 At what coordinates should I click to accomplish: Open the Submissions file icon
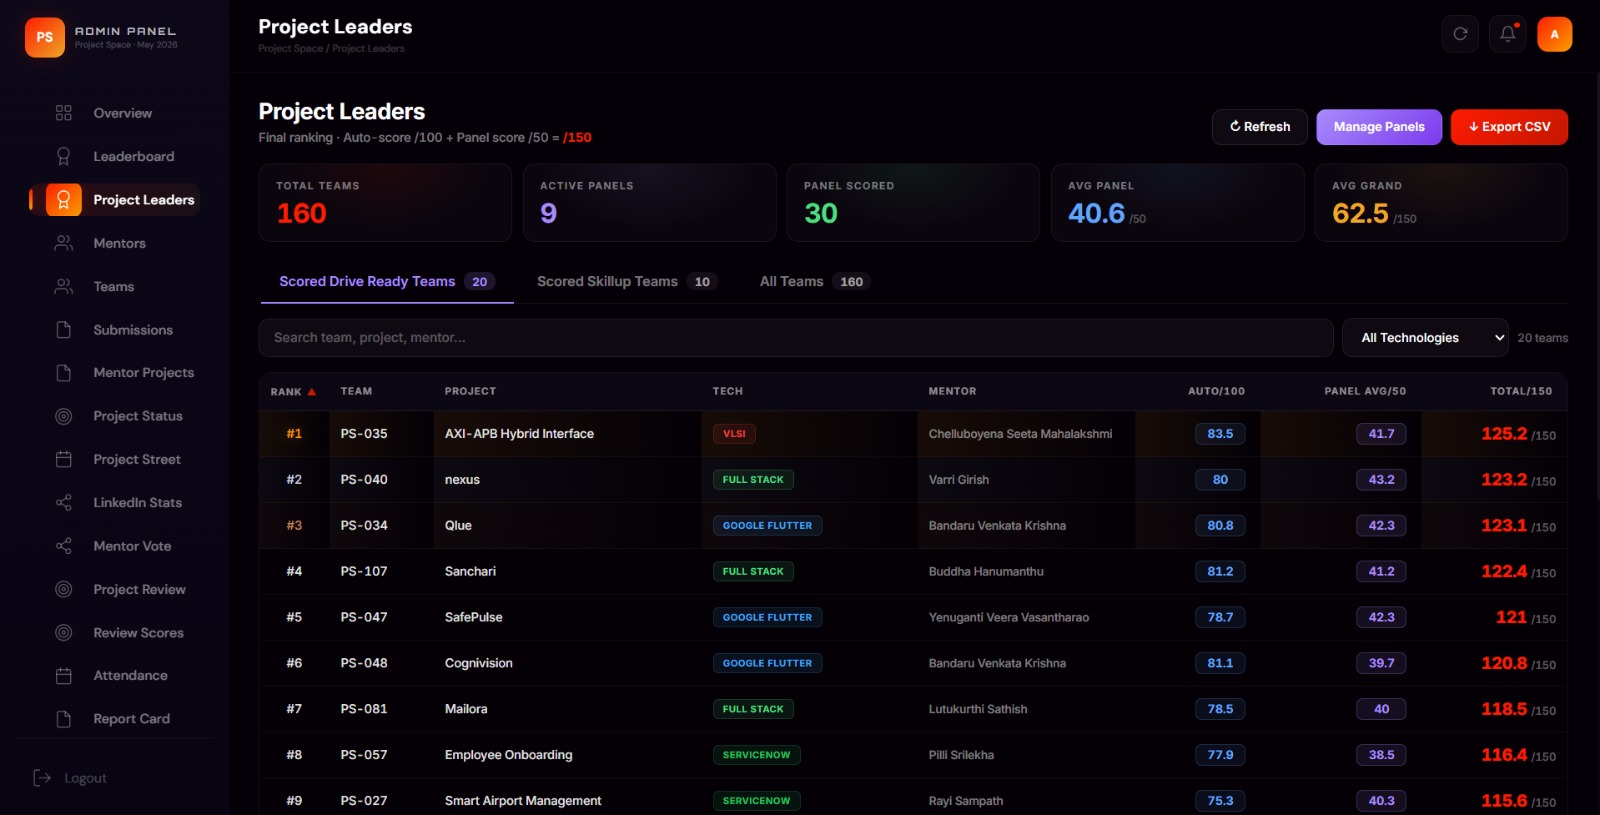tap(64, 330)
